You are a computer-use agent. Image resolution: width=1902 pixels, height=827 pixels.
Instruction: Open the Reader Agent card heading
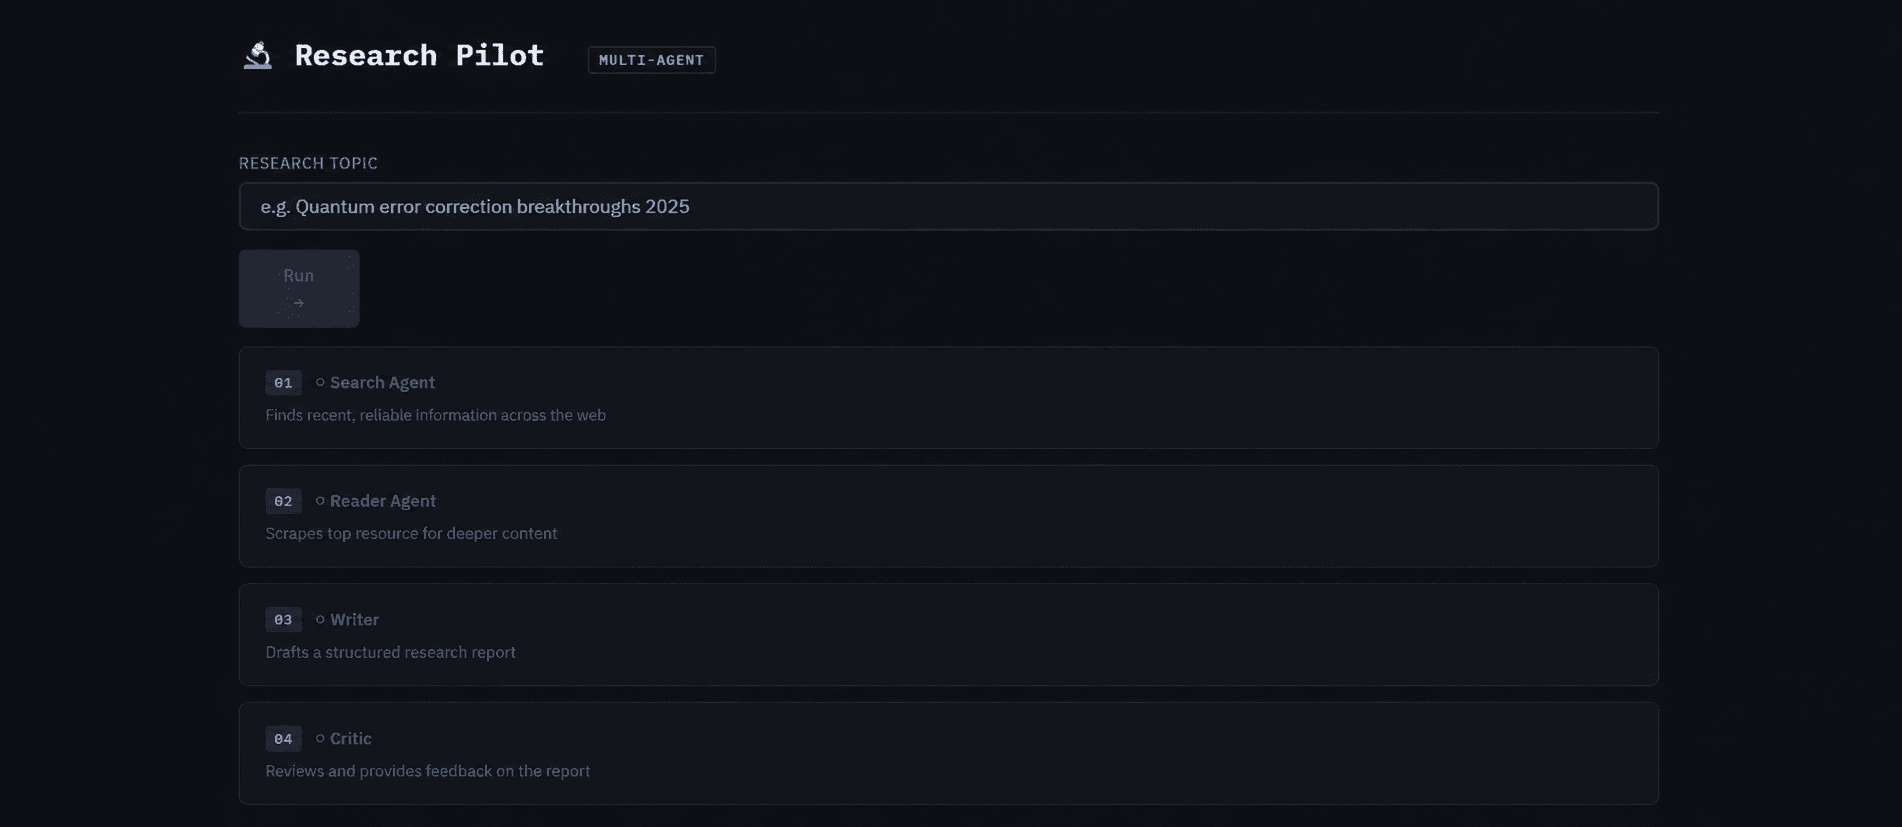[x=383, y=501]
